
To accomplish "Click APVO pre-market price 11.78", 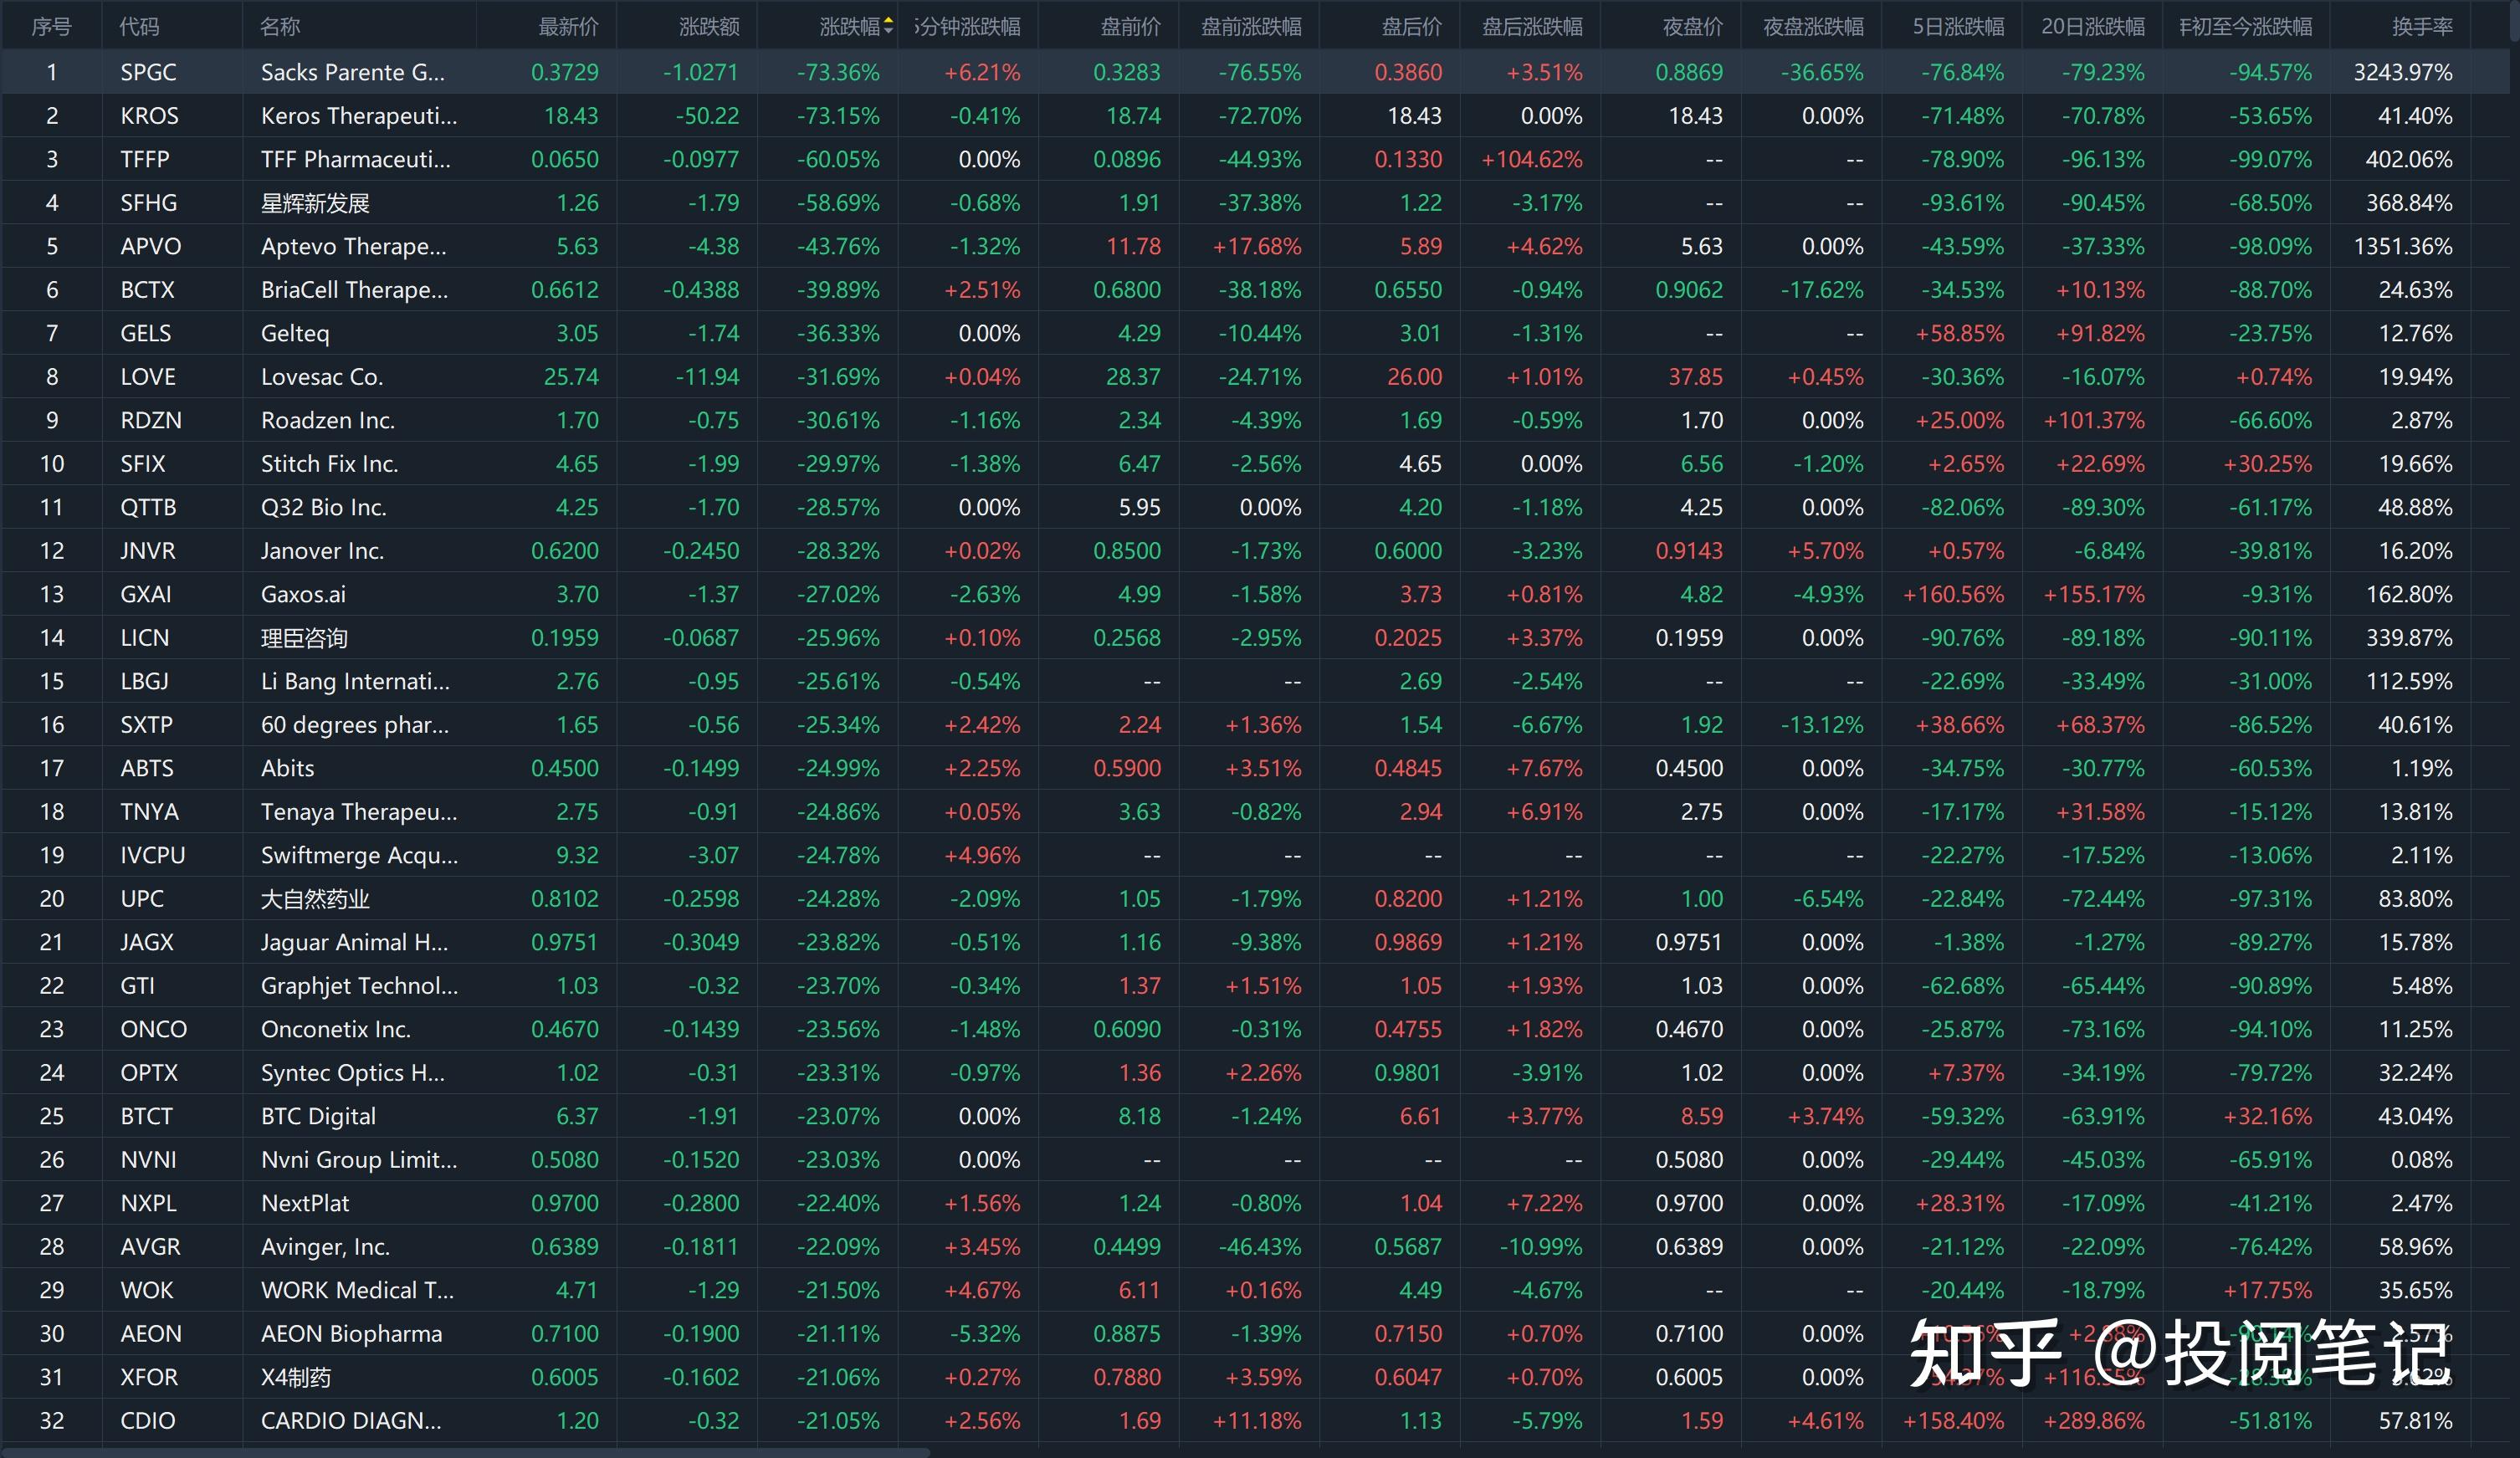I will [x=1133, y=246].
